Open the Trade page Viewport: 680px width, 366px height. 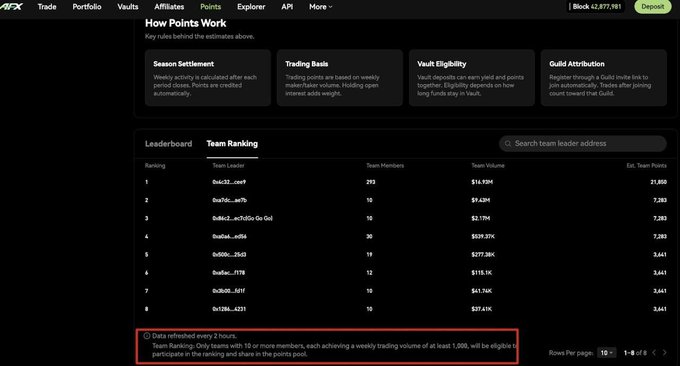pyautogui.click(x=47, y=7)
